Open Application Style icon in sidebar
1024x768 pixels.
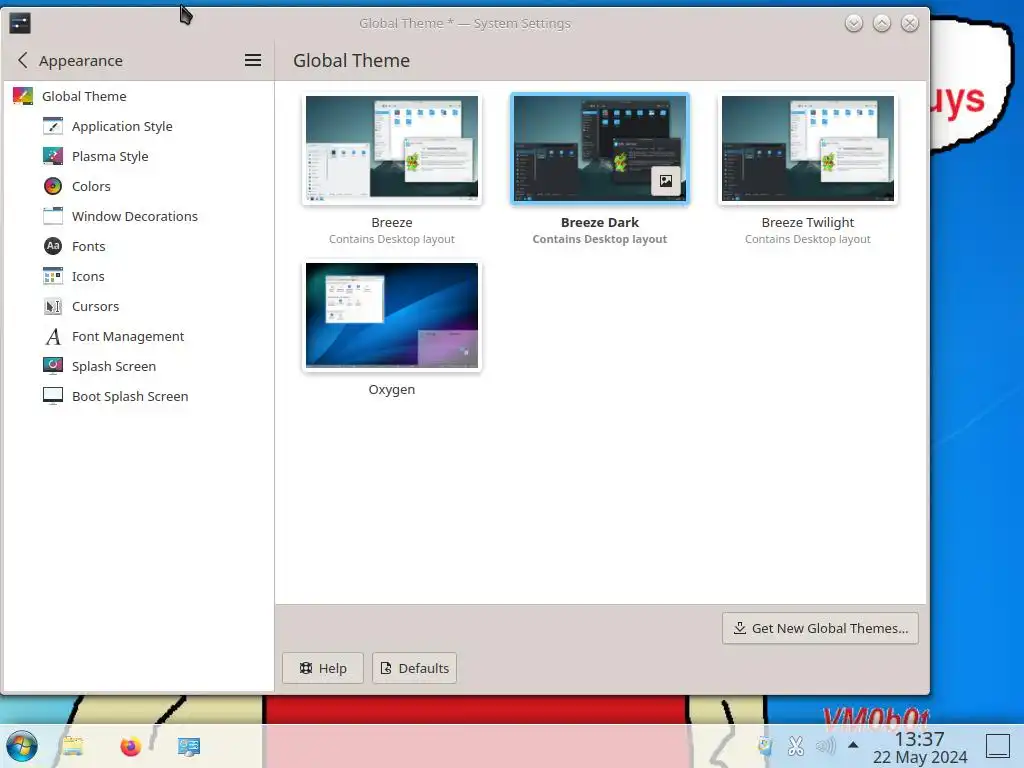click(x=53, y=126)
